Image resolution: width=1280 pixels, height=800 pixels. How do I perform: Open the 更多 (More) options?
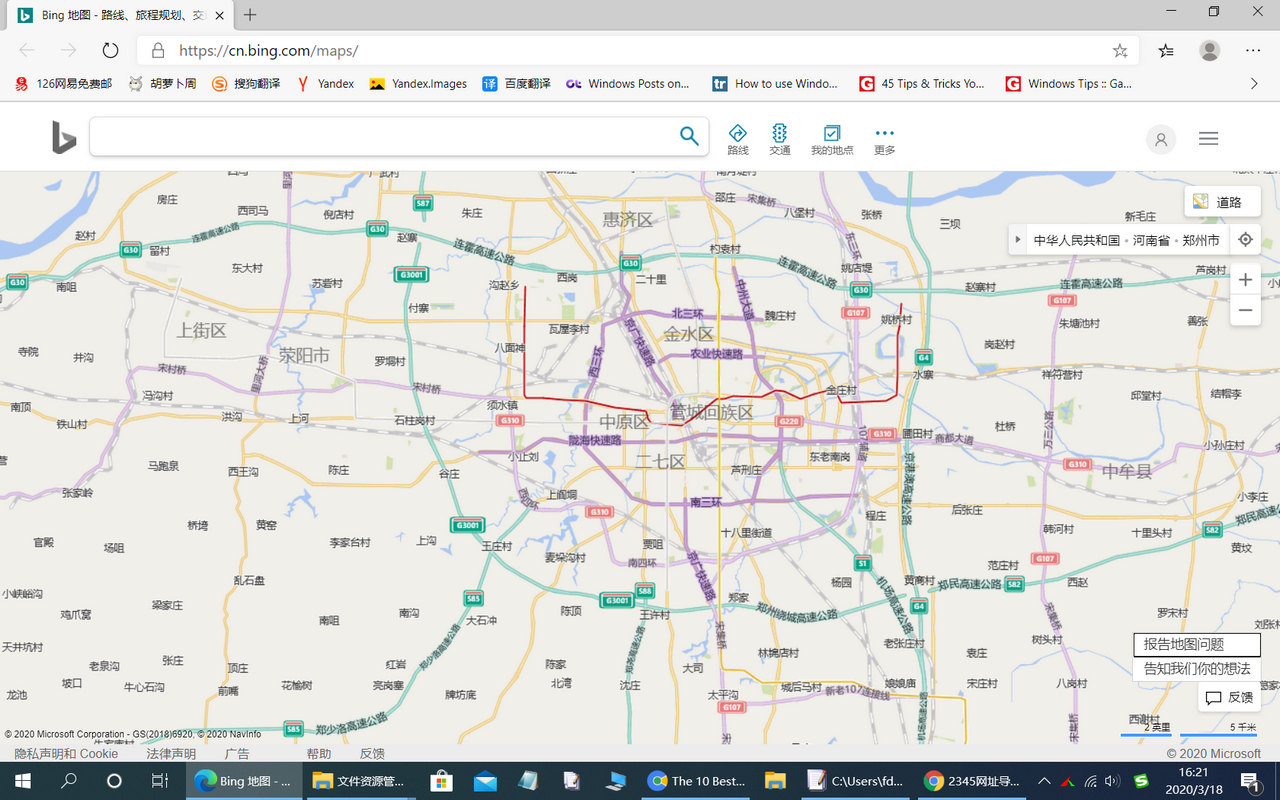pos(883,137)
